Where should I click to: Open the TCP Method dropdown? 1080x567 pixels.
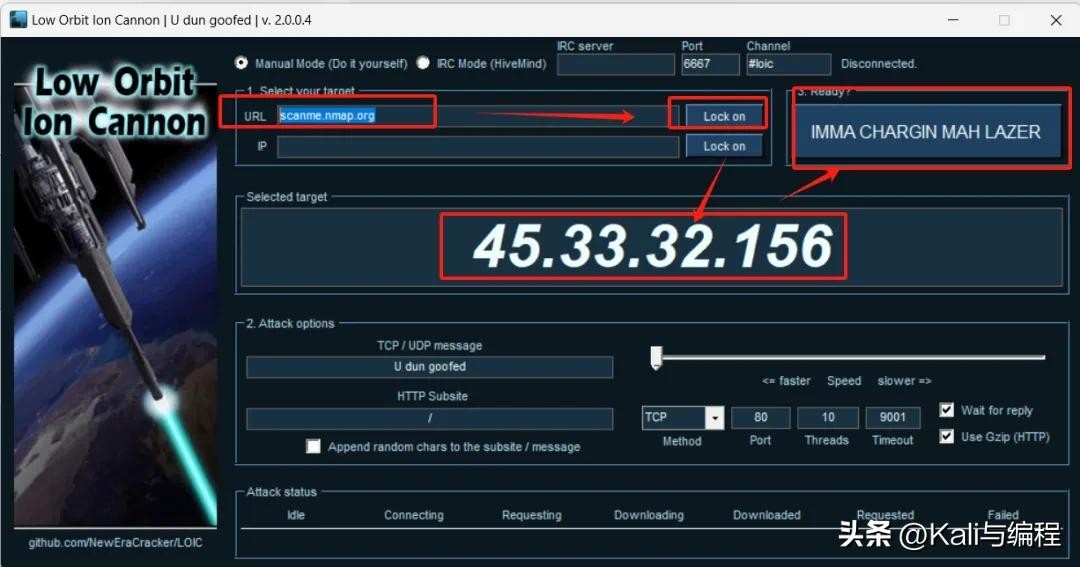point(714,417)
